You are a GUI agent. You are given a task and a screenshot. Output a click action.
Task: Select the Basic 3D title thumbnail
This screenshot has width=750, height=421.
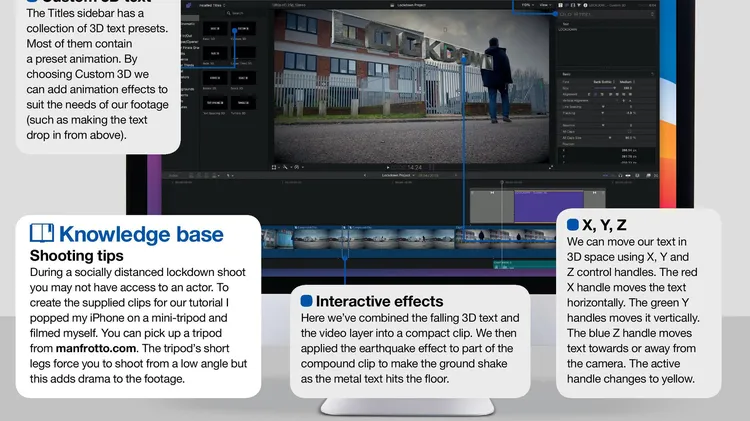(214, 28)
